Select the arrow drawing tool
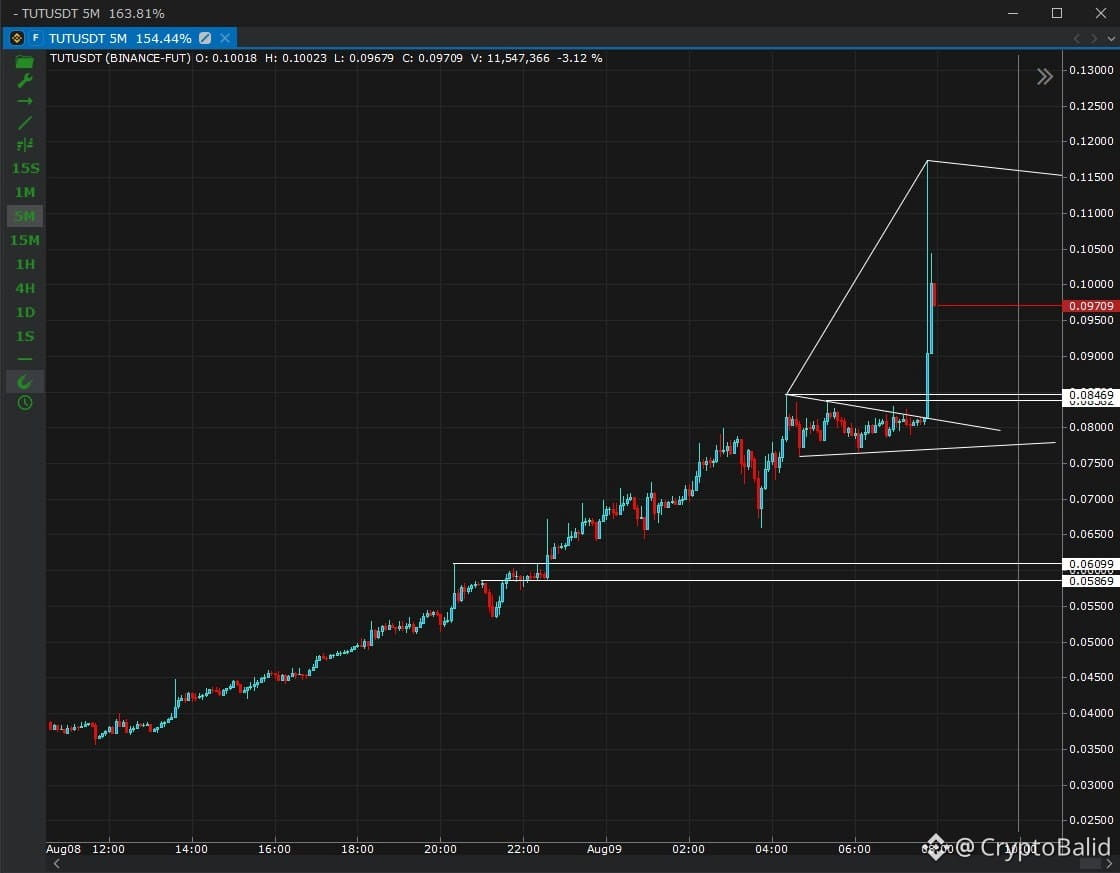 (24, 101)
